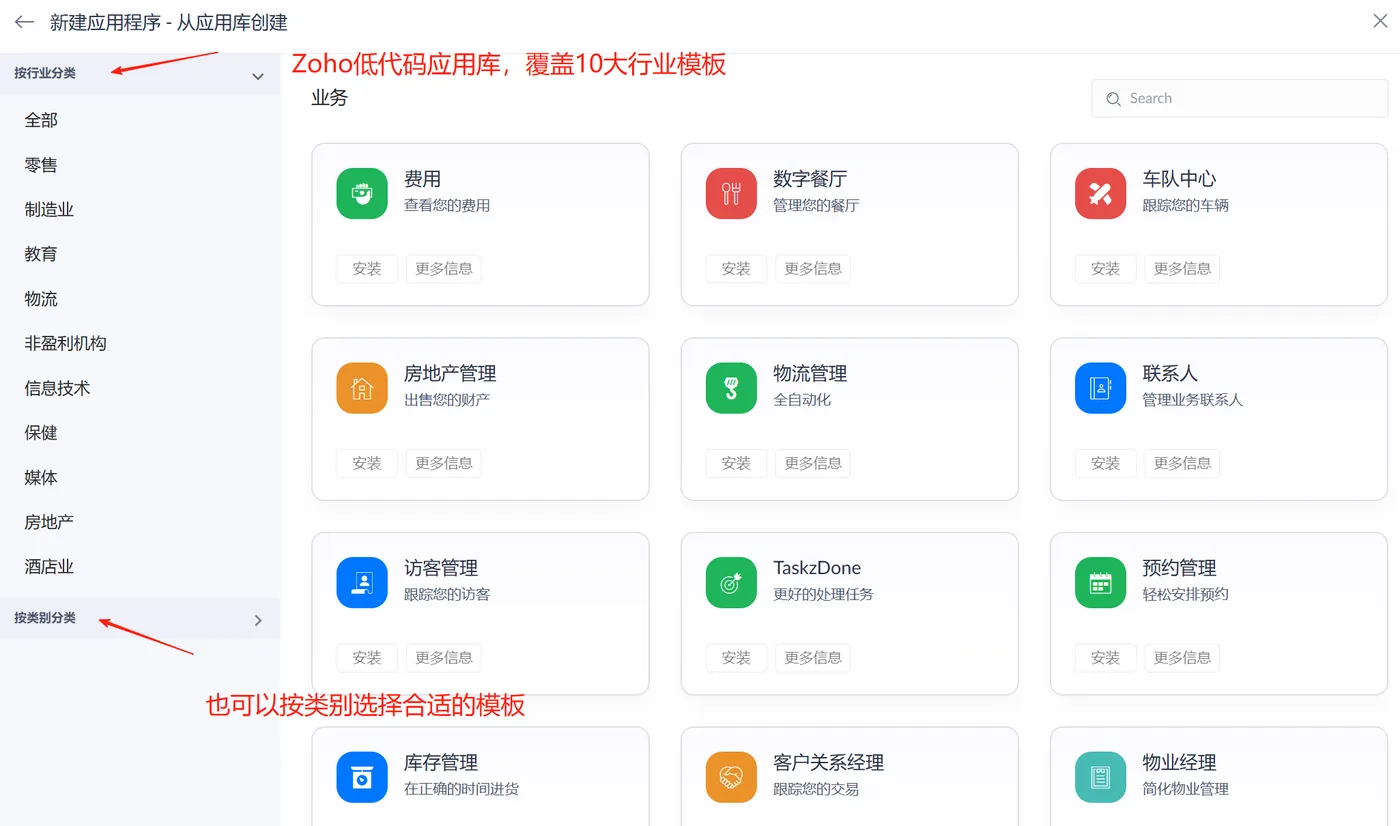This screenshot has width=1400, height=826.
Task: Click the 库存管理 inventory app icon
Action: 361,777
